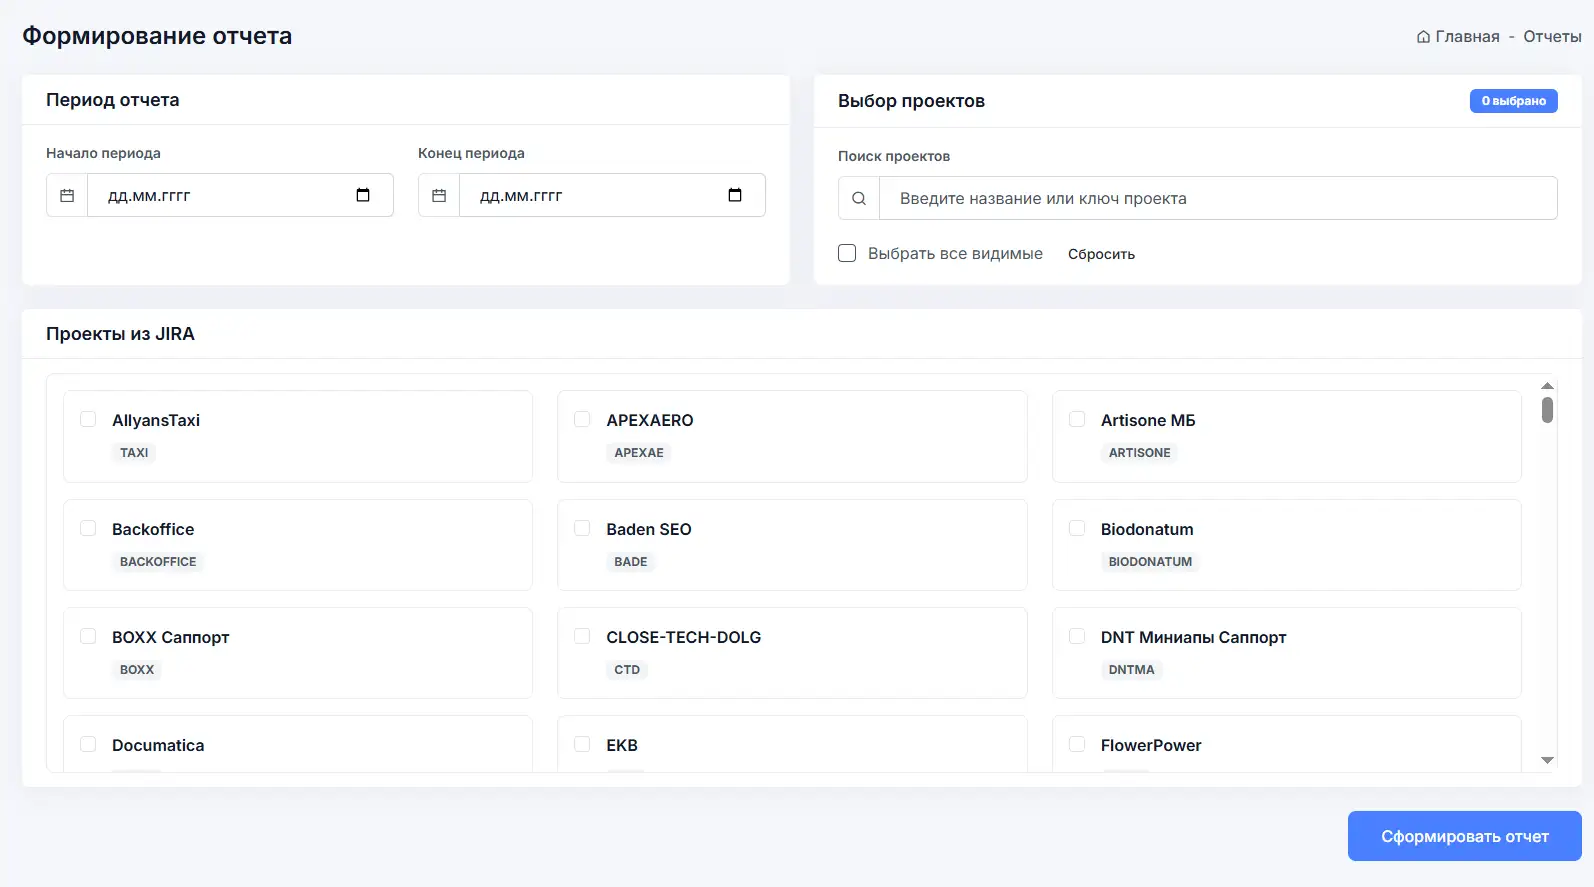
Task: Go to 'Главная' breadcrumb link
Action: coord(1467,37)
